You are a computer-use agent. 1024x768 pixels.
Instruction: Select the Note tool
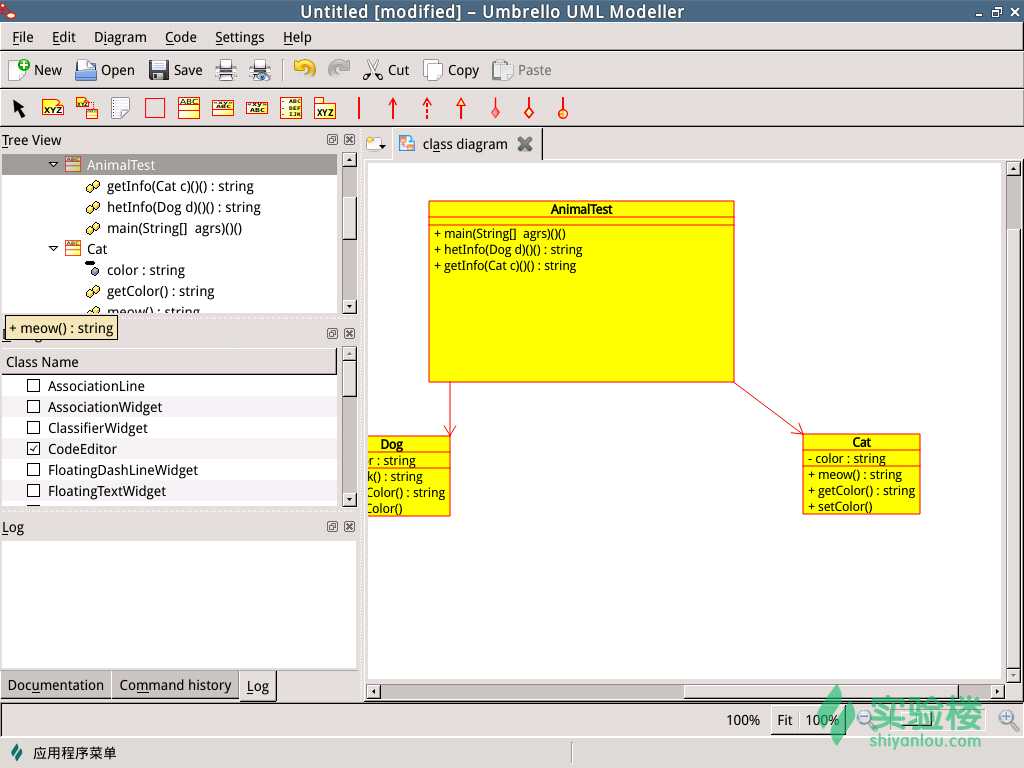pos(121,108)
